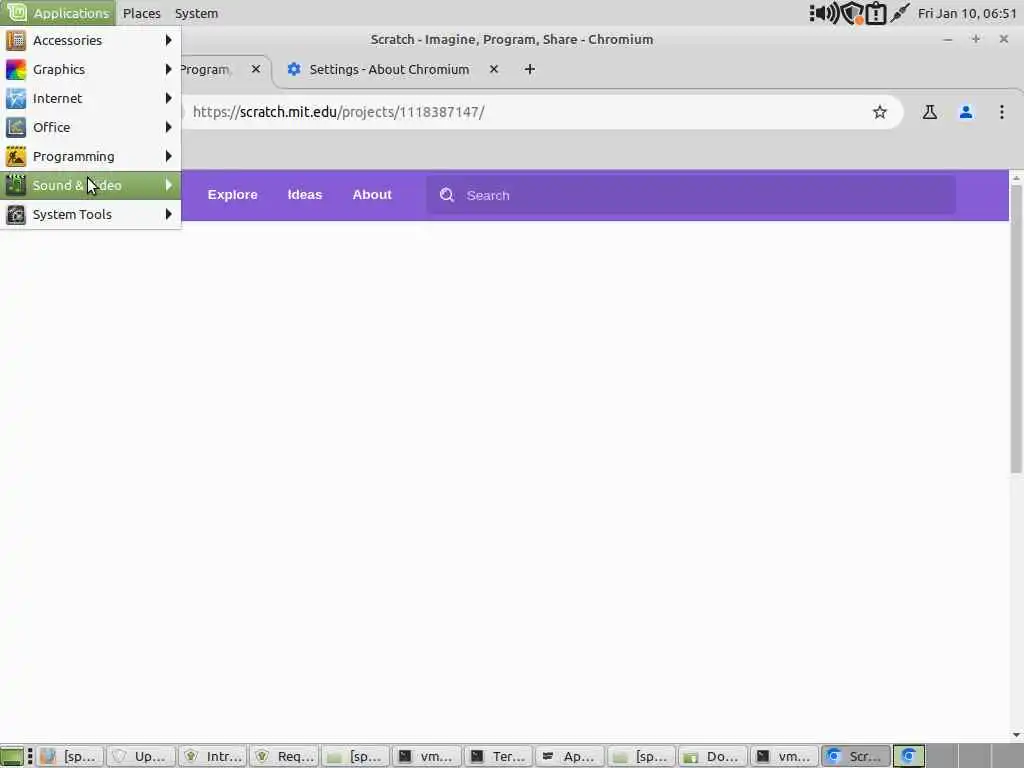
Task: Open the System Tools submenu
Action: [90, 214]
